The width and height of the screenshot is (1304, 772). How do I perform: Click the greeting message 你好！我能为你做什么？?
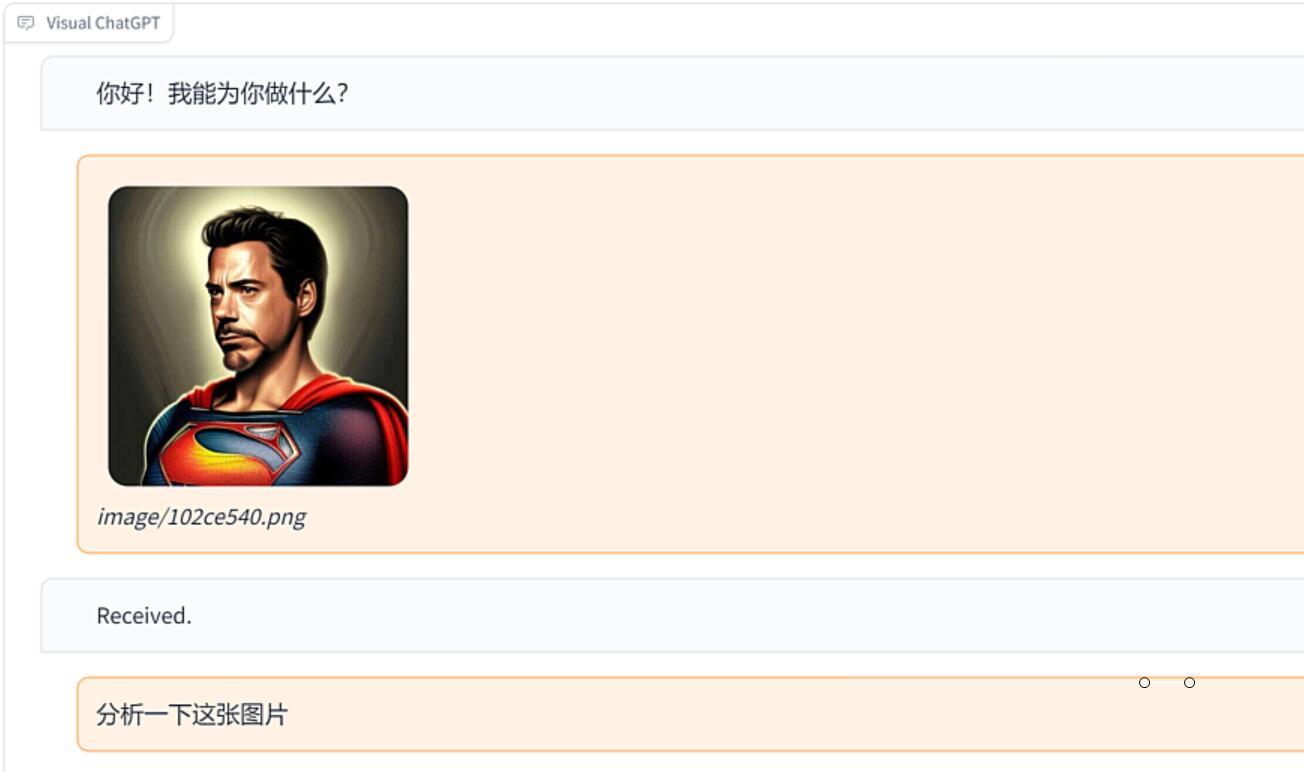[222, 94]
